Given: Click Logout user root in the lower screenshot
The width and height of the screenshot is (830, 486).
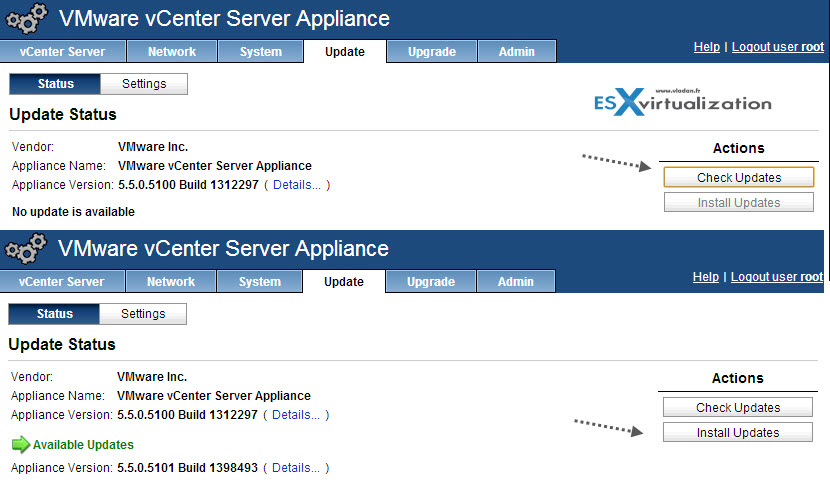Looking at the screenshot, I should coord(777,276).
